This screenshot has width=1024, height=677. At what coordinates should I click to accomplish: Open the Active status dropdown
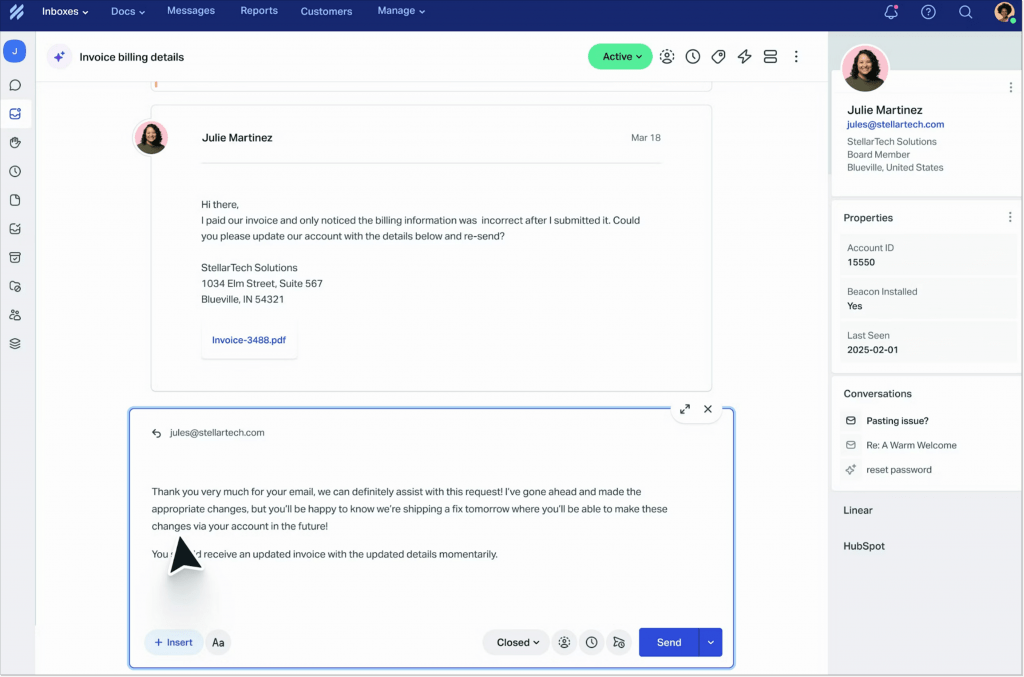click(x=620, y=57)
